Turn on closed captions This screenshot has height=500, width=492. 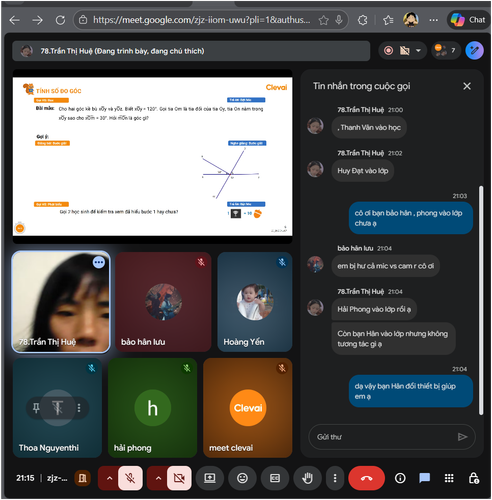point(275,478)
